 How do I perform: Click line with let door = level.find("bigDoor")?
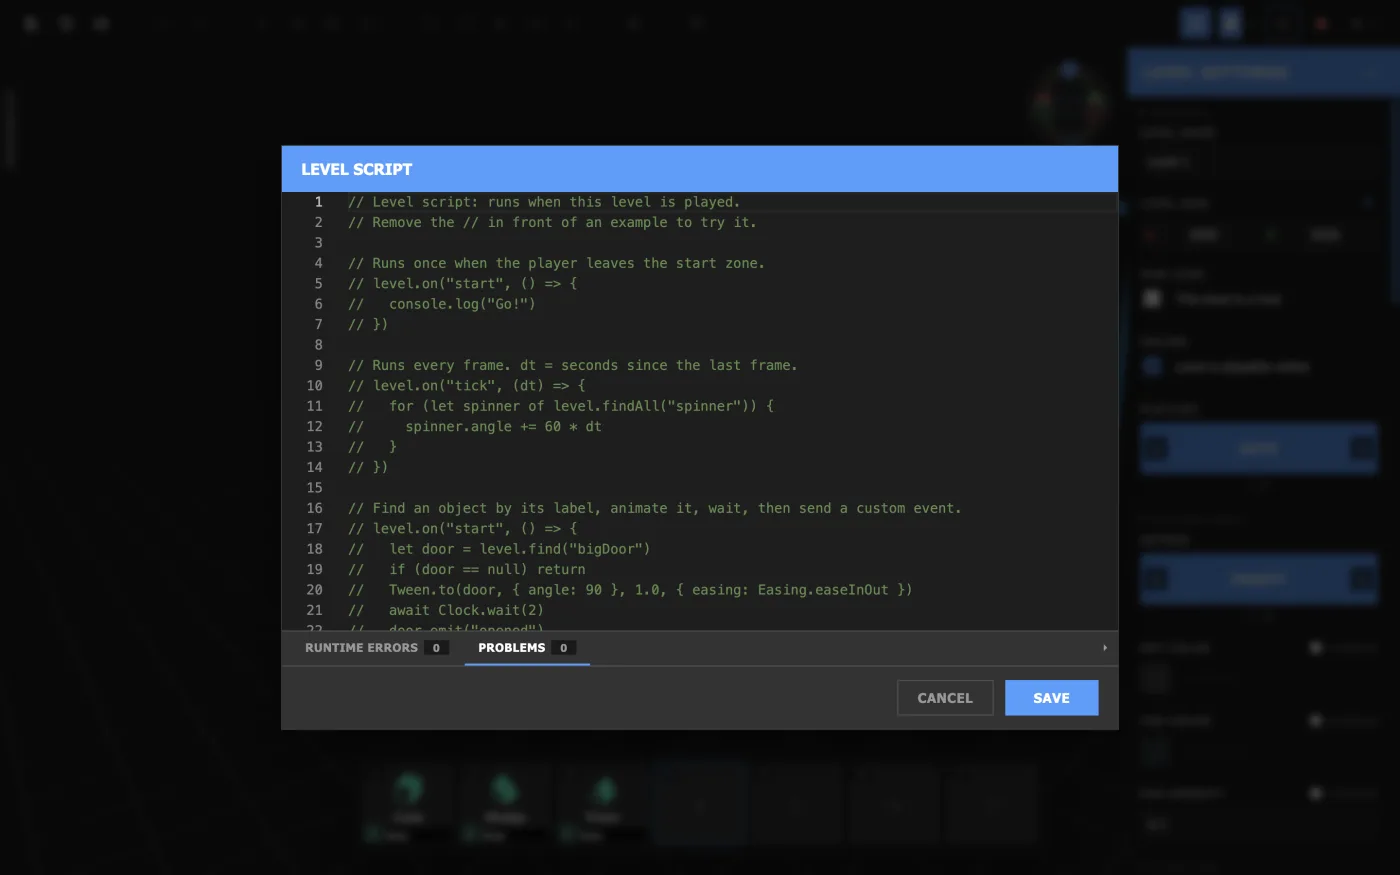point(499,549)
